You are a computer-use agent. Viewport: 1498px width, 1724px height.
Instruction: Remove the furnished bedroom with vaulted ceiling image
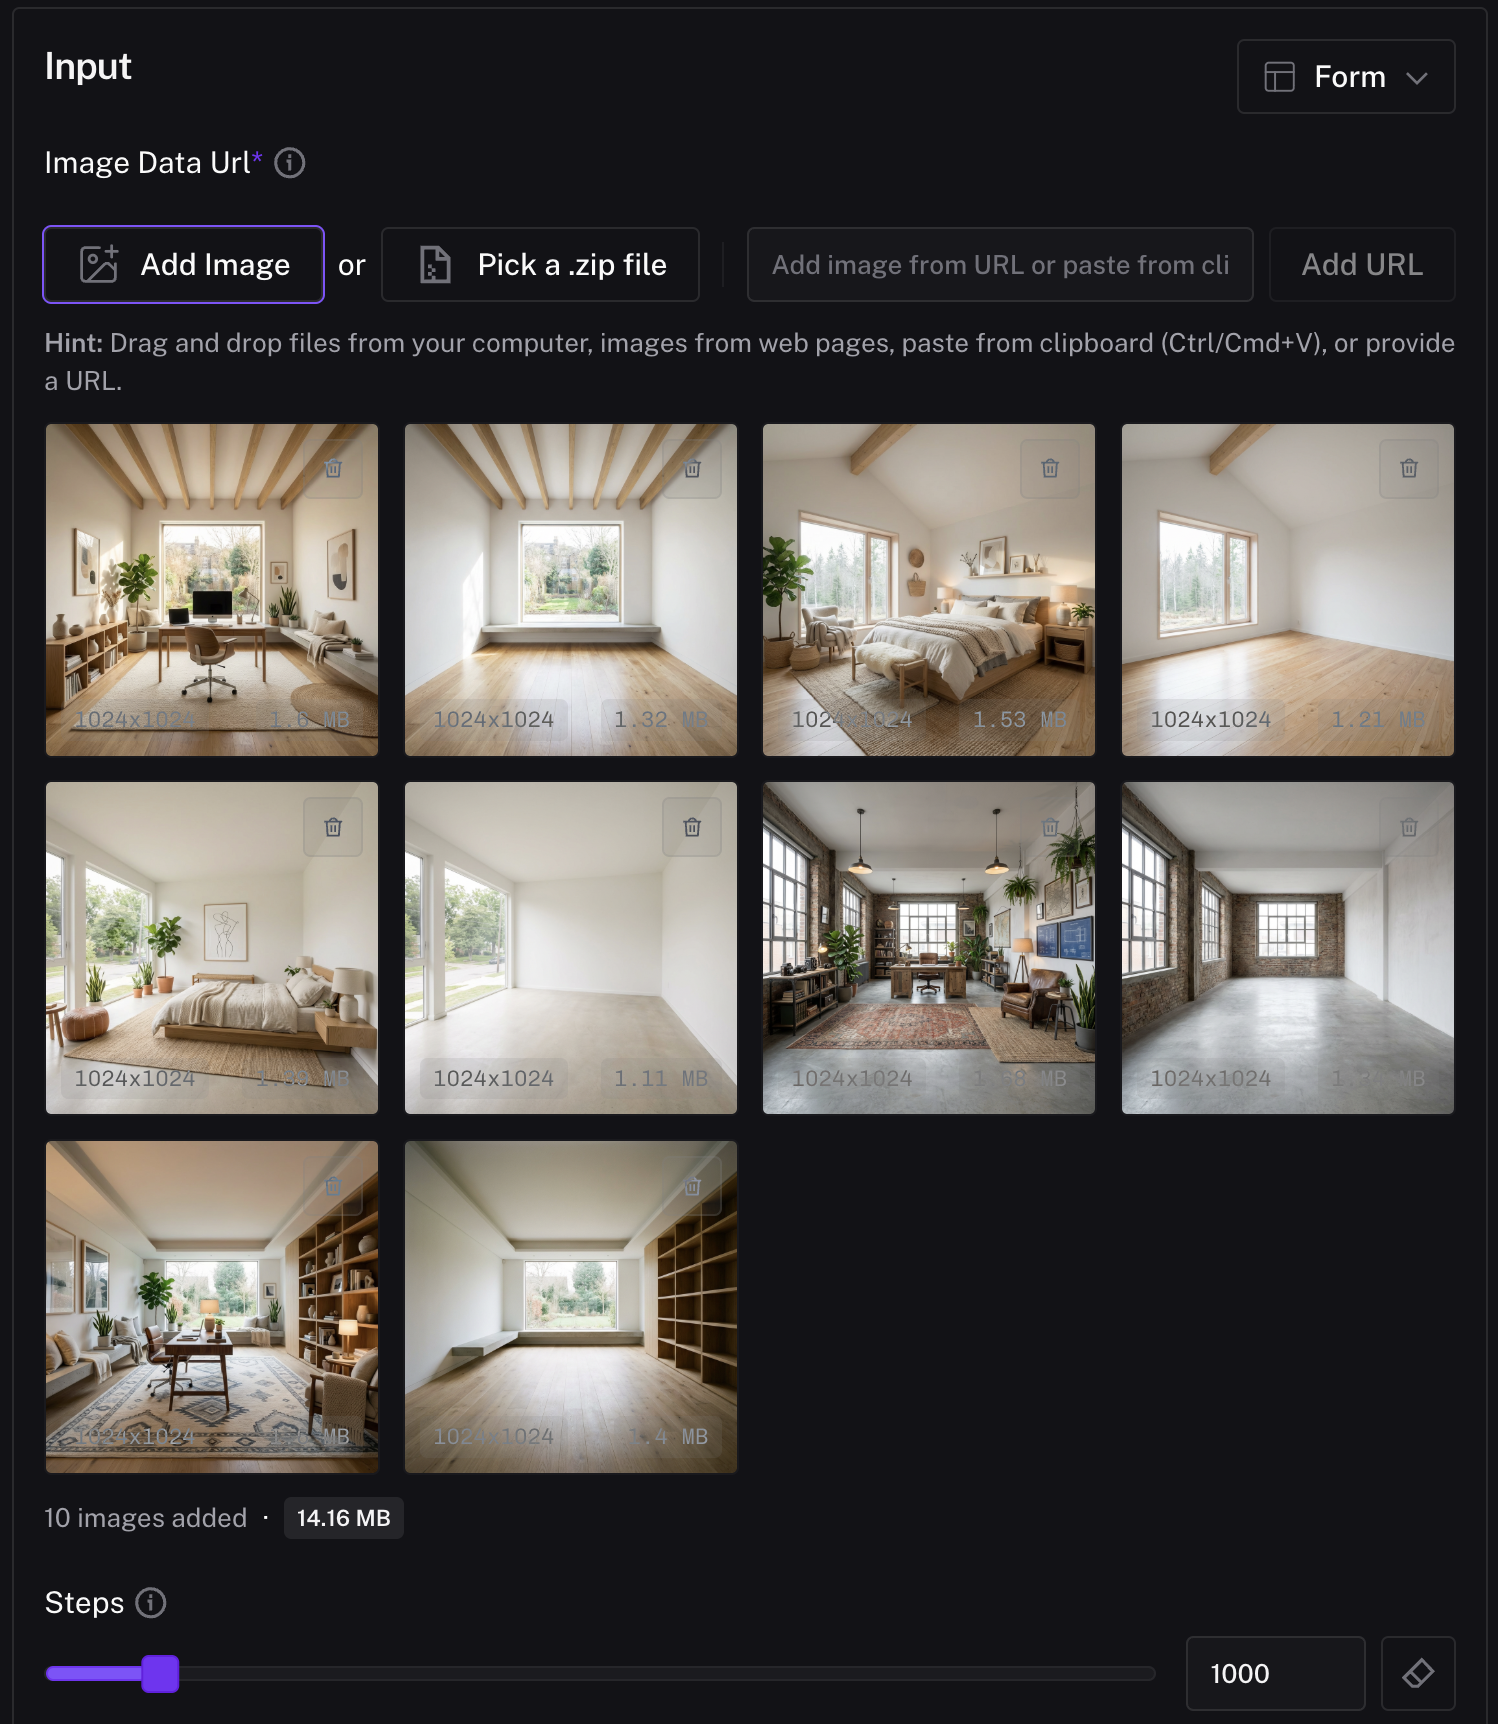(1050, 469)
